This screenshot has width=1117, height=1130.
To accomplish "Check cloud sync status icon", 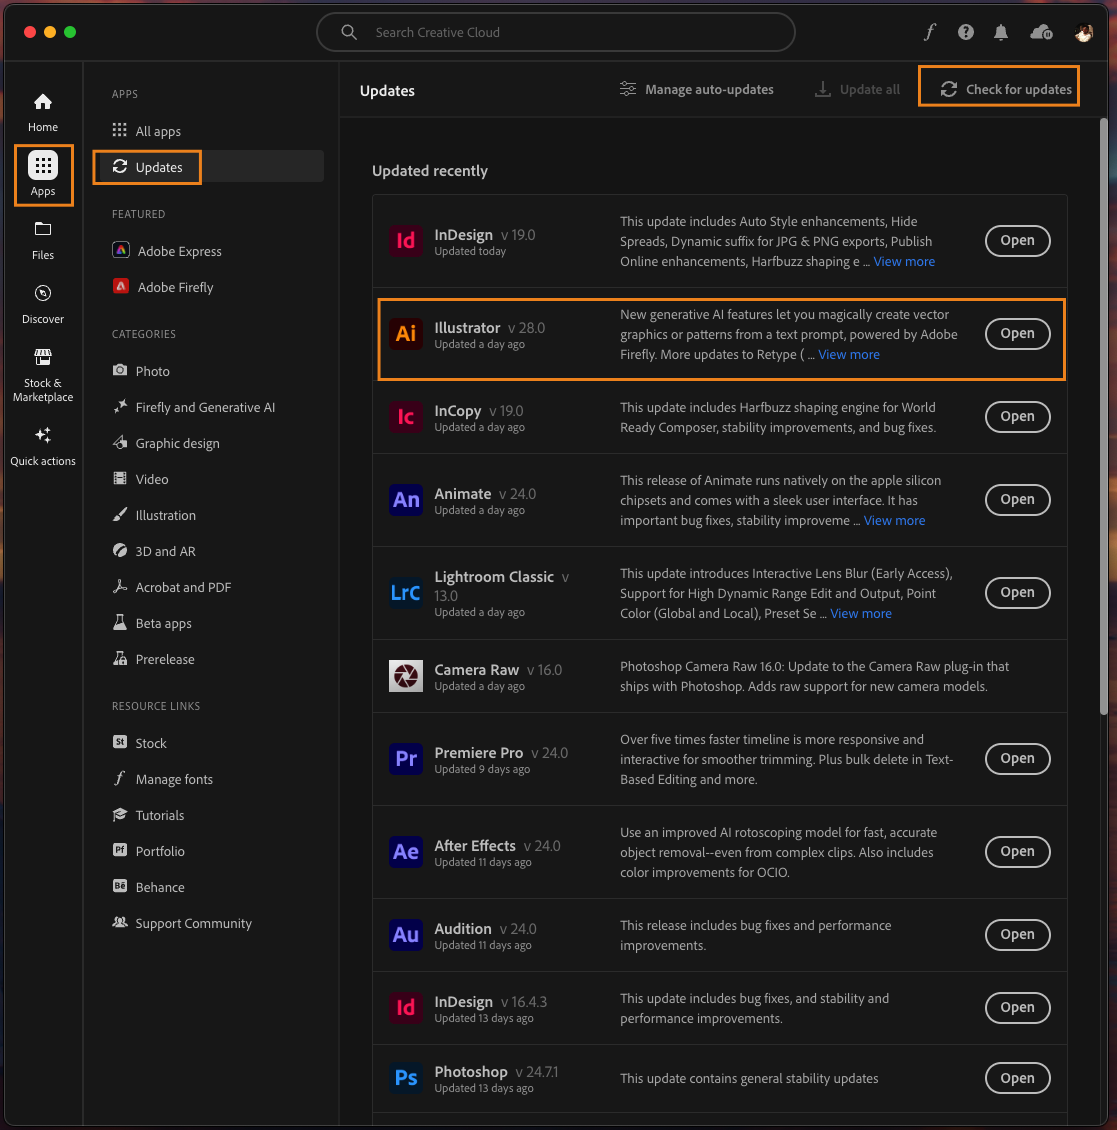I will [x=1040, y=32].
